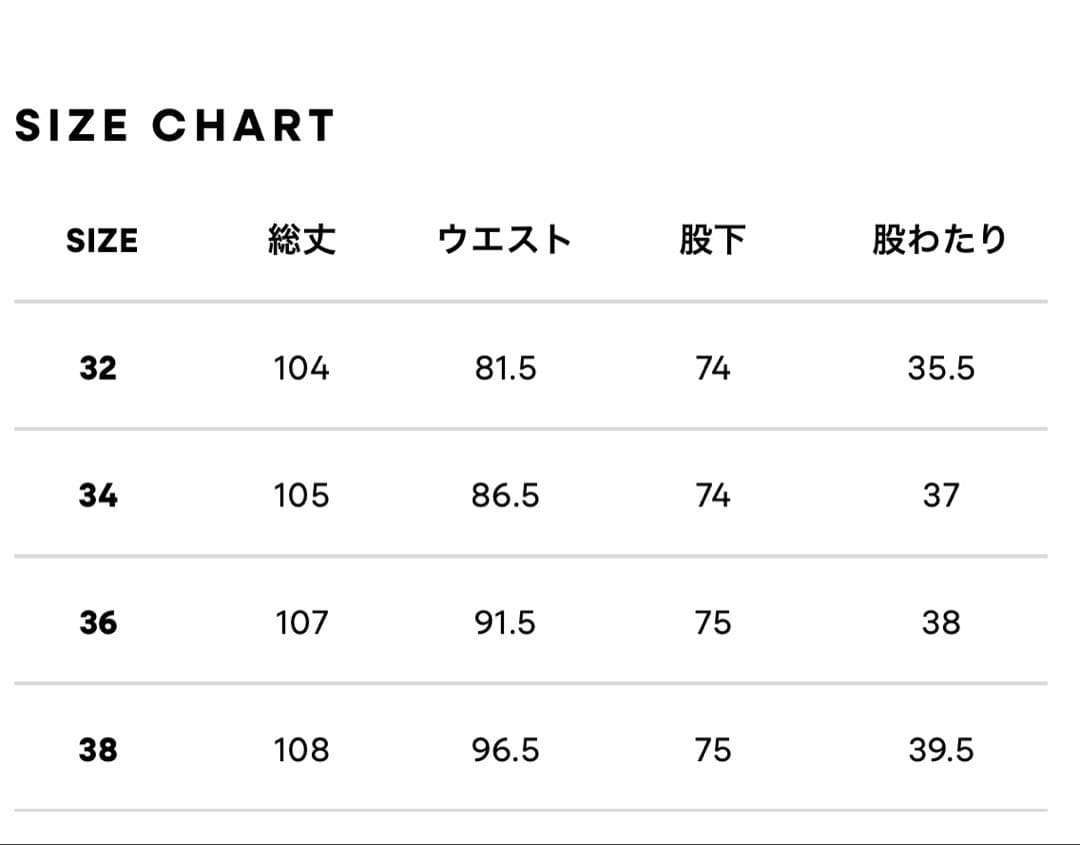Click total length value 107

click(301, 623)
